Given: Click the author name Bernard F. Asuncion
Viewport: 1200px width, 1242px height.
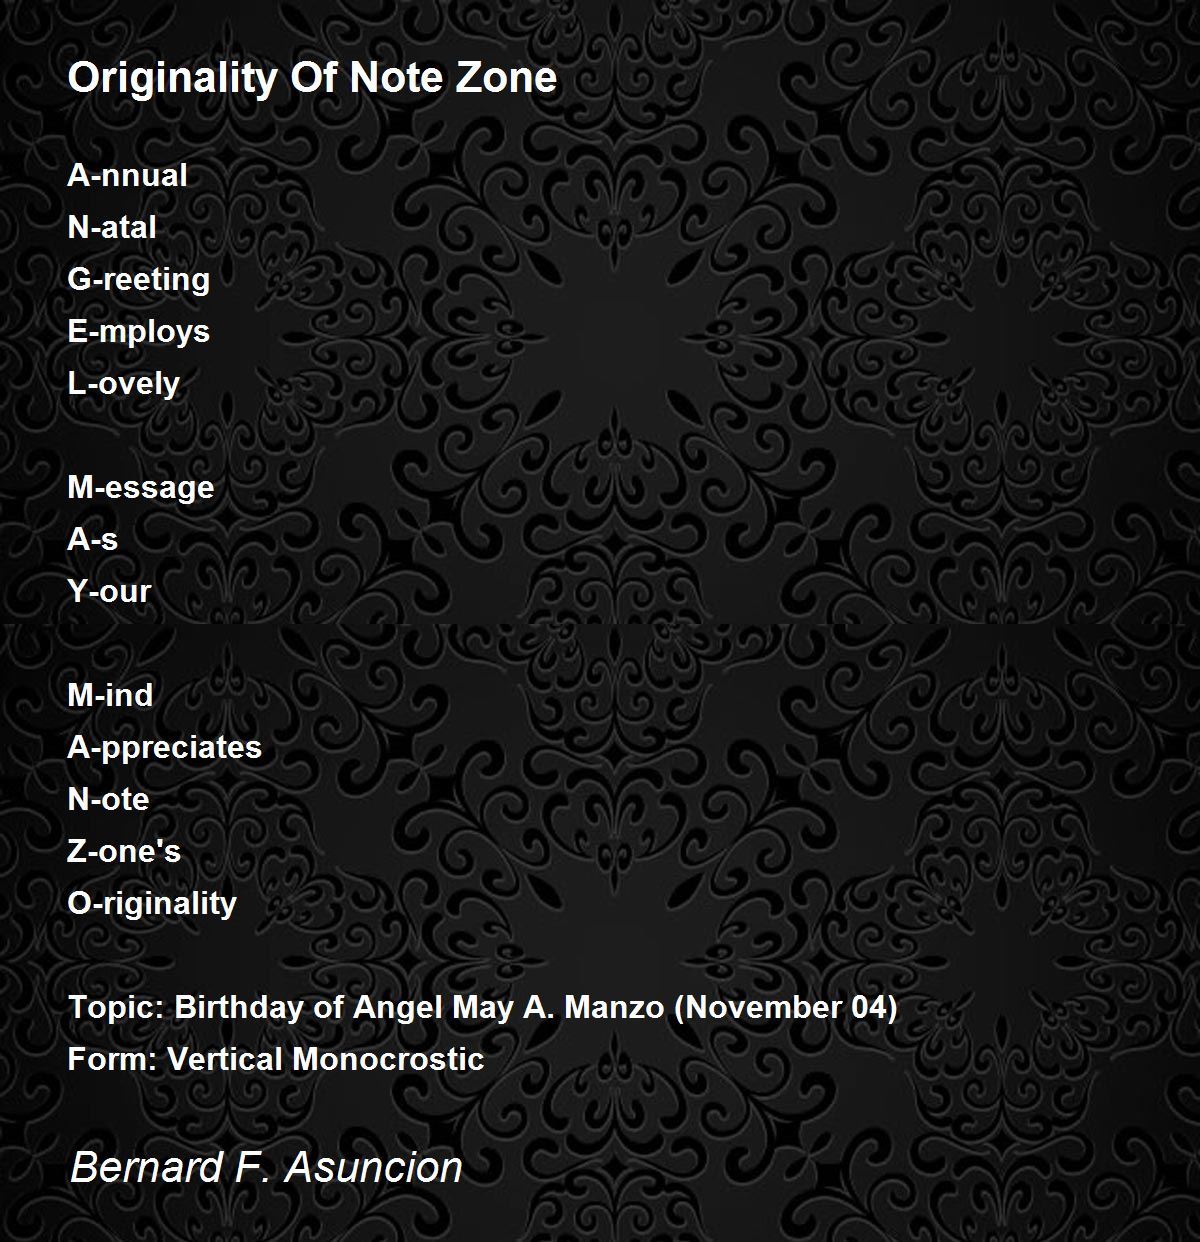Looking at the screenshot, I should [266, 1167].
